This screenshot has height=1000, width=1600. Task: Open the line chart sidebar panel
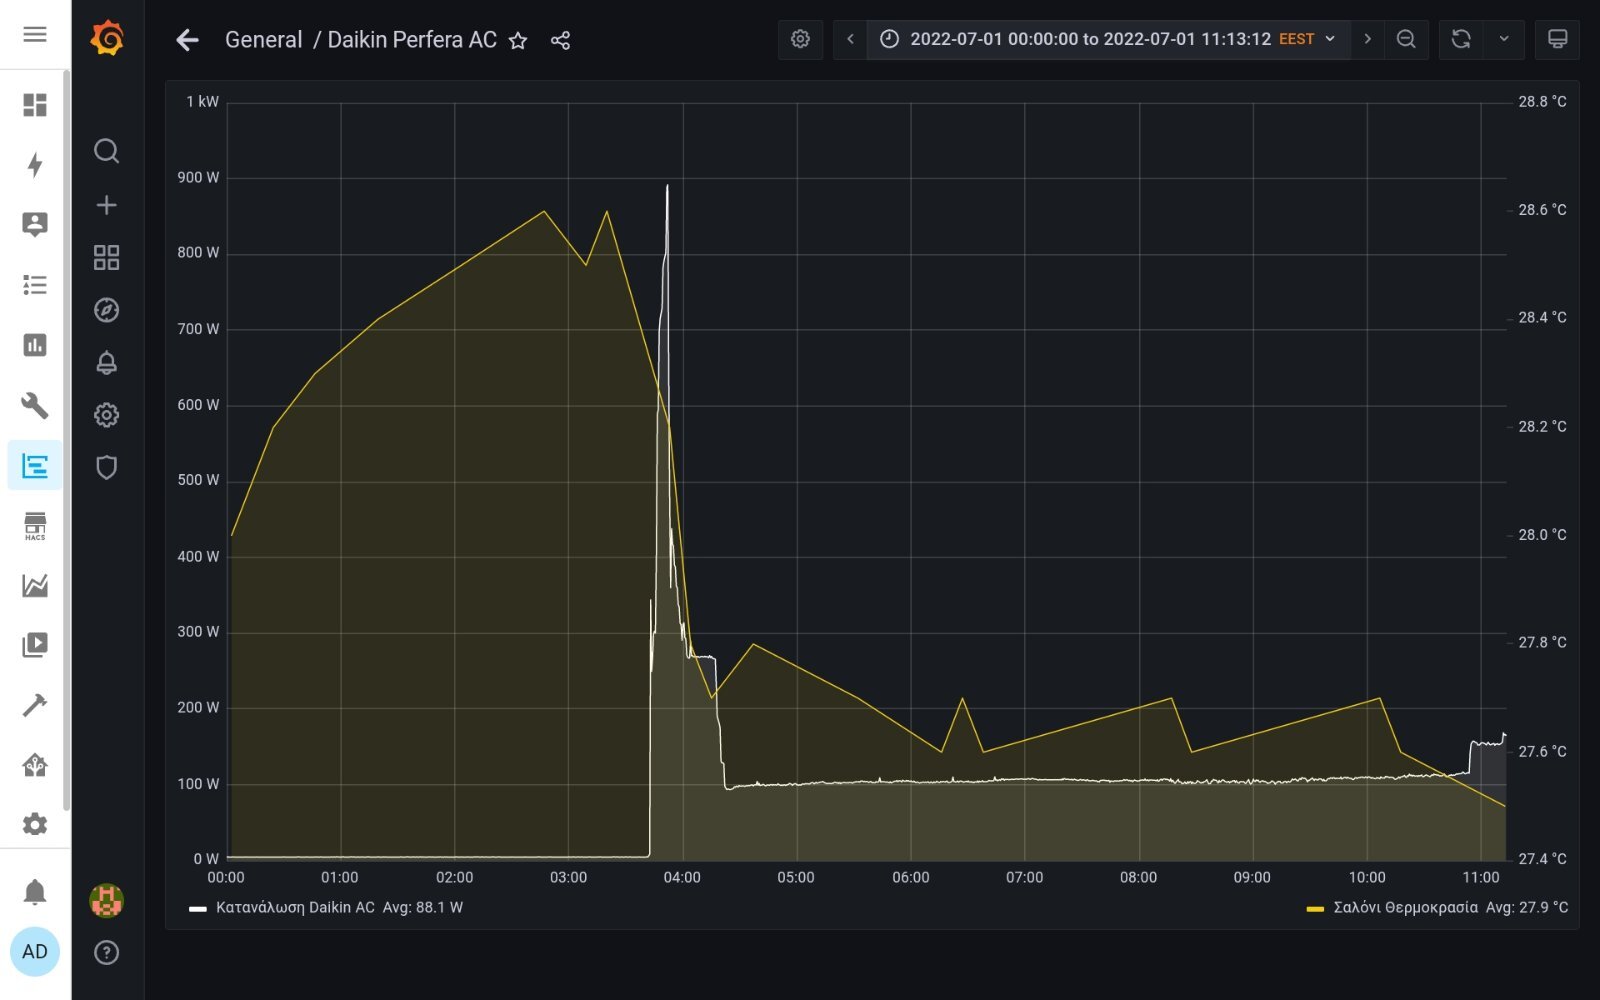[x=35, y=585]
